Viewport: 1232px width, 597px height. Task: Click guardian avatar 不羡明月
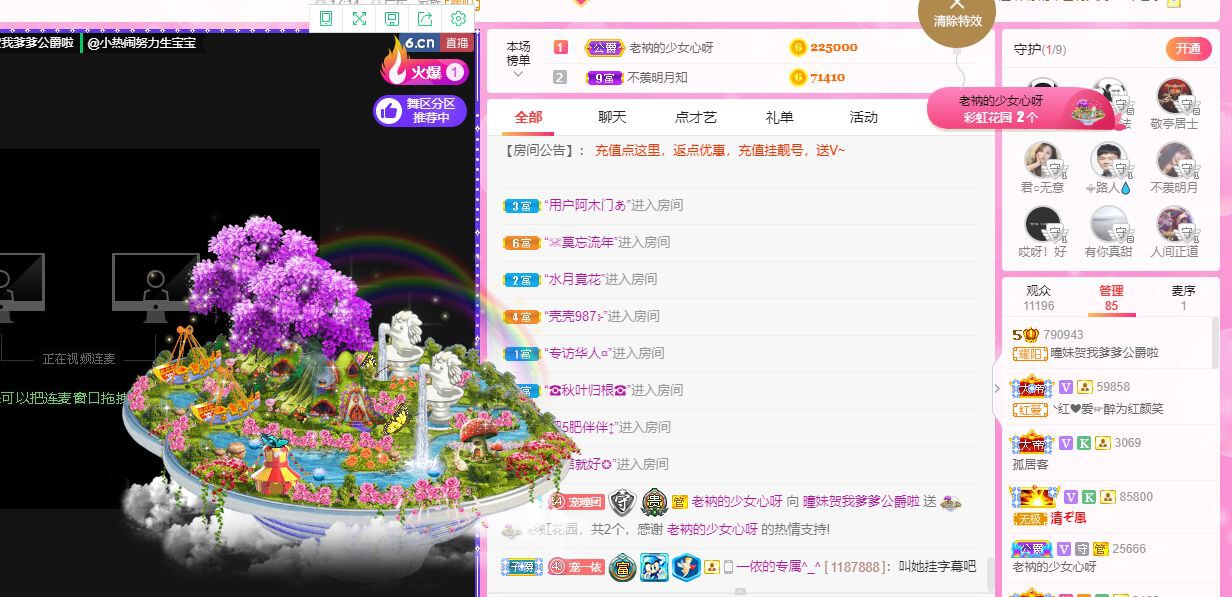click(x=1174, y=160)
